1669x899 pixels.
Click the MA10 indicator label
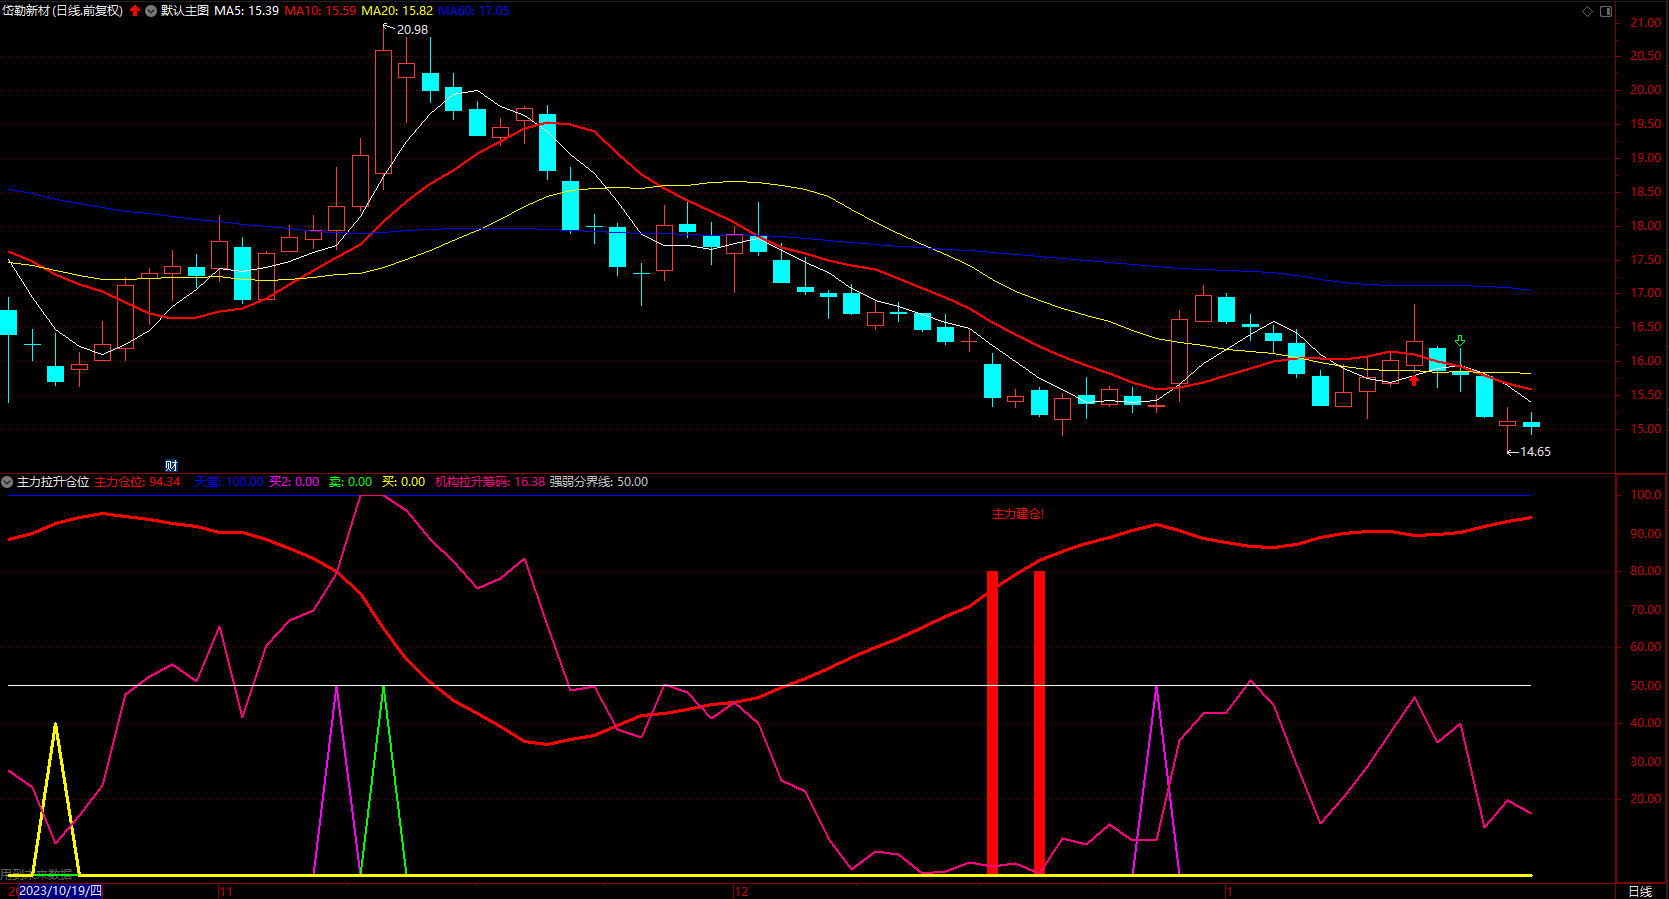click(x=320, y=11)
